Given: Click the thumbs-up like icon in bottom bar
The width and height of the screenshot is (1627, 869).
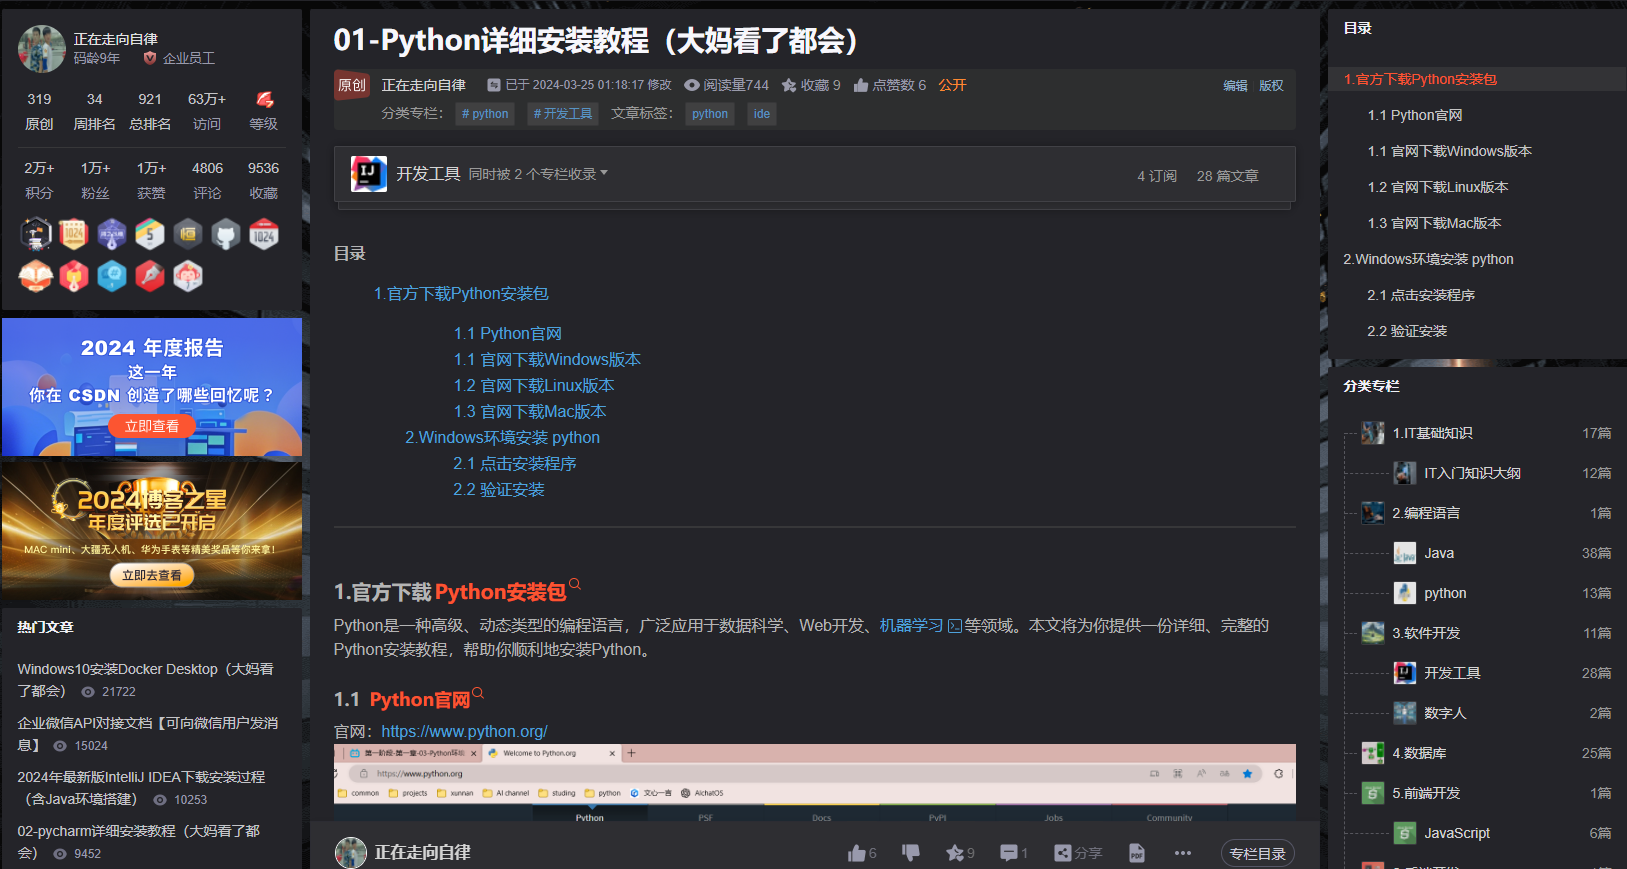Looking at the screenshot, I should tap(856, 853).
